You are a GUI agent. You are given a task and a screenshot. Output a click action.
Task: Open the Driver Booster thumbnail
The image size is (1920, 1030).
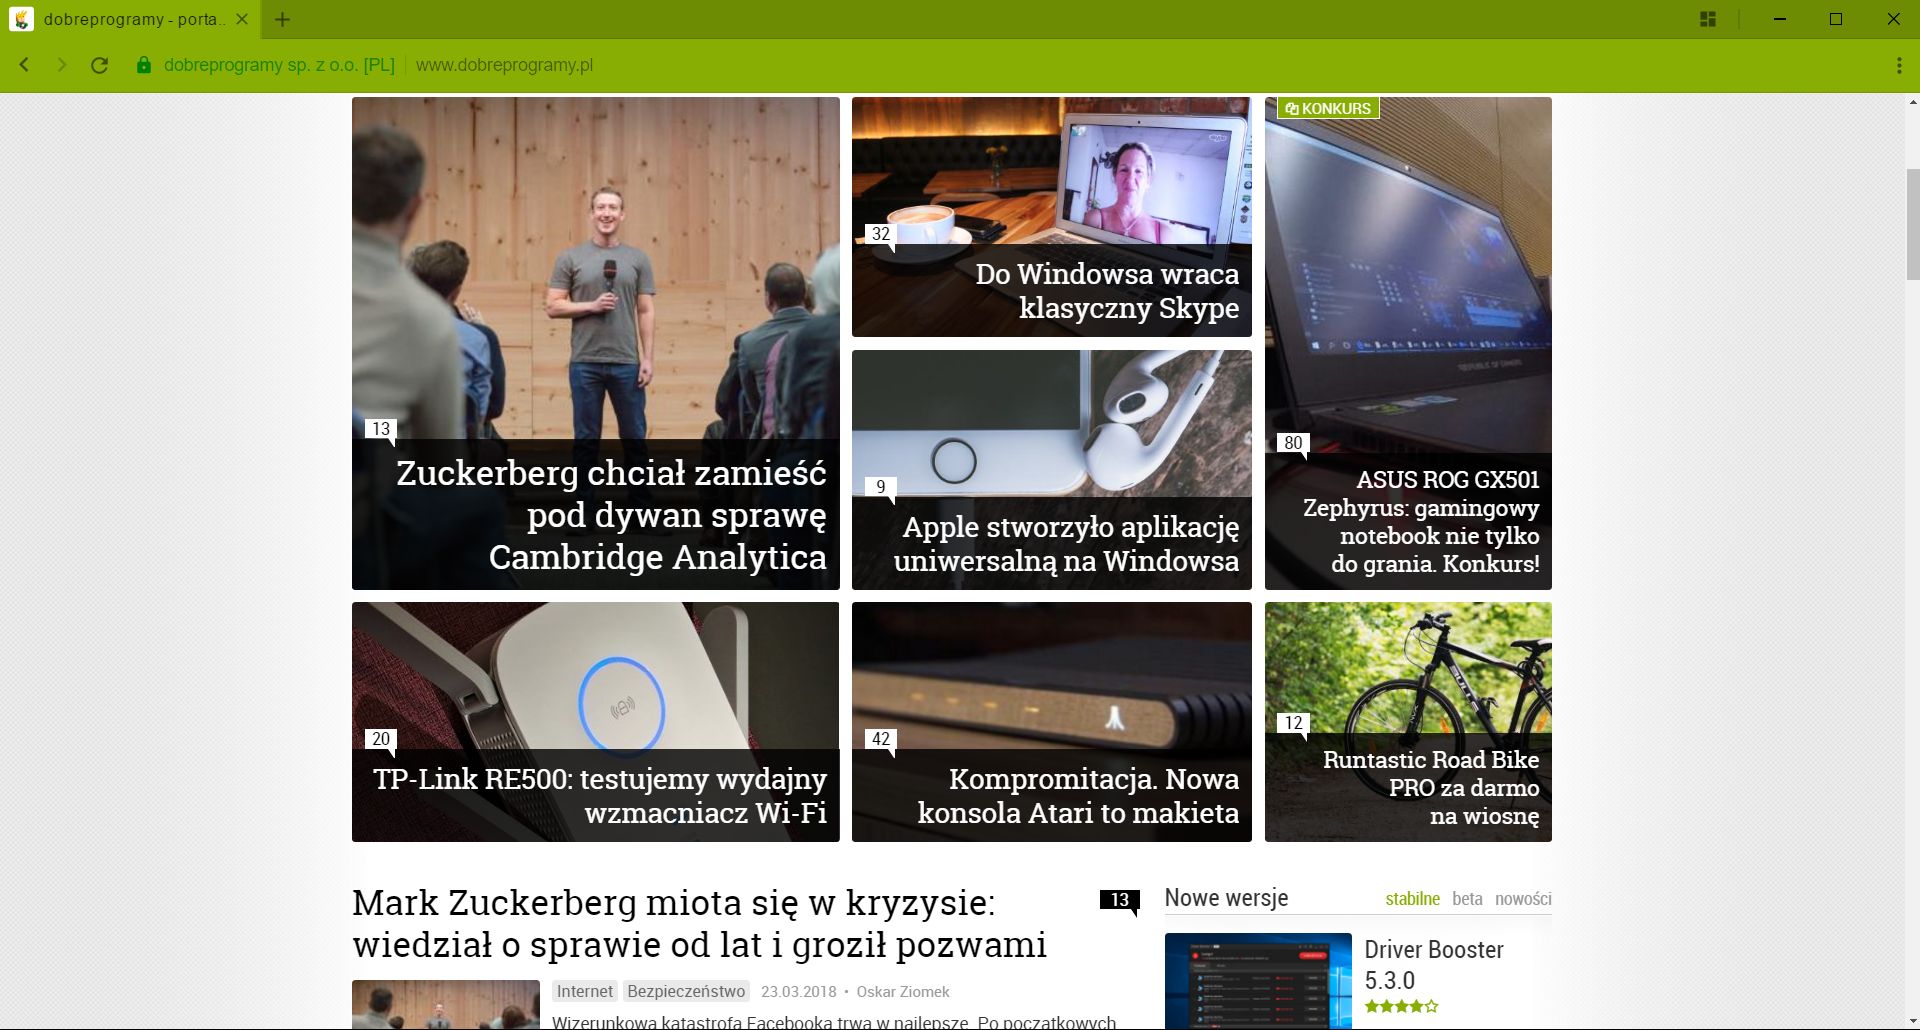click(1258, 981)
